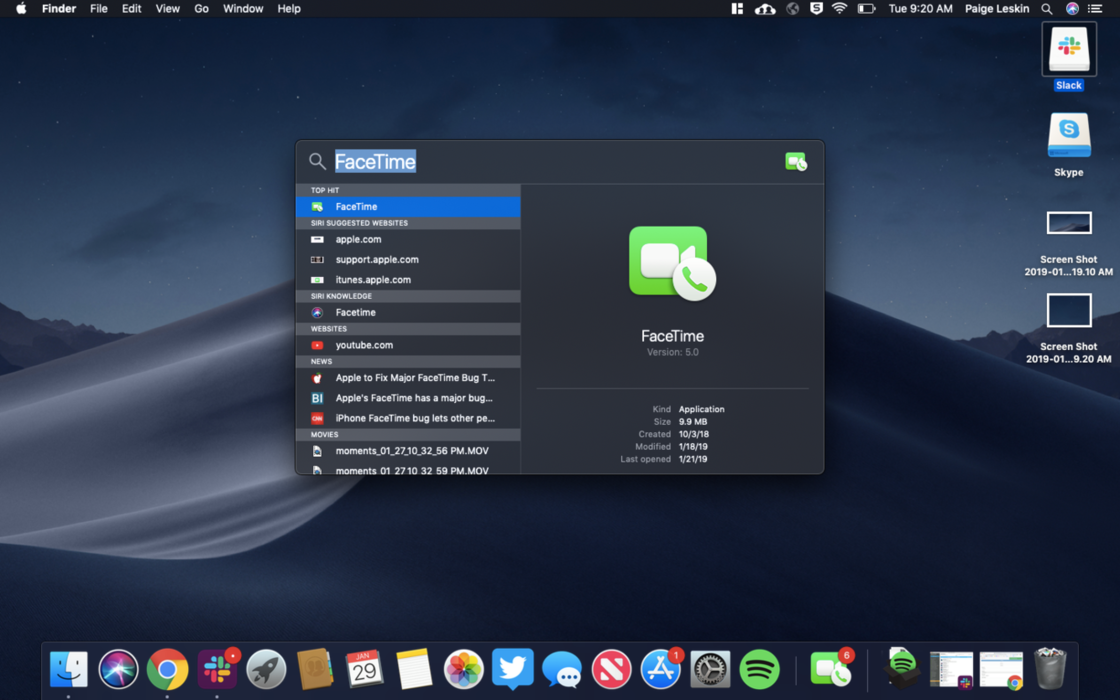This screenshot has width=1120, height=700.
Task: Open Calendar showing 29 in Dock
Action: click(x=364, y=669)
